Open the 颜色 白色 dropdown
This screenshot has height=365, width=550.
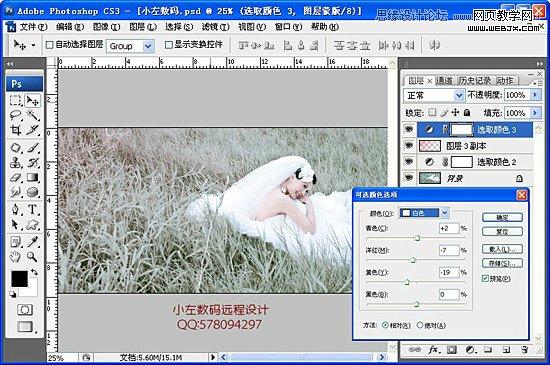pos(444,213)
